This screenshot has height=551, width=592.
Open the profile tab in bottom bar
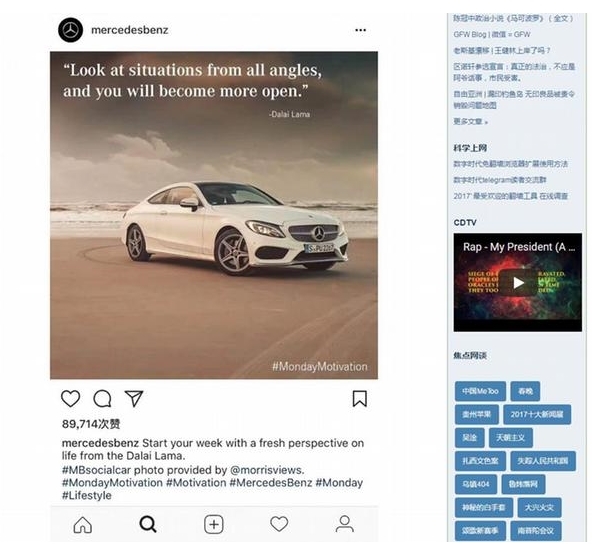pyautogui.click(x=345, y=524)
